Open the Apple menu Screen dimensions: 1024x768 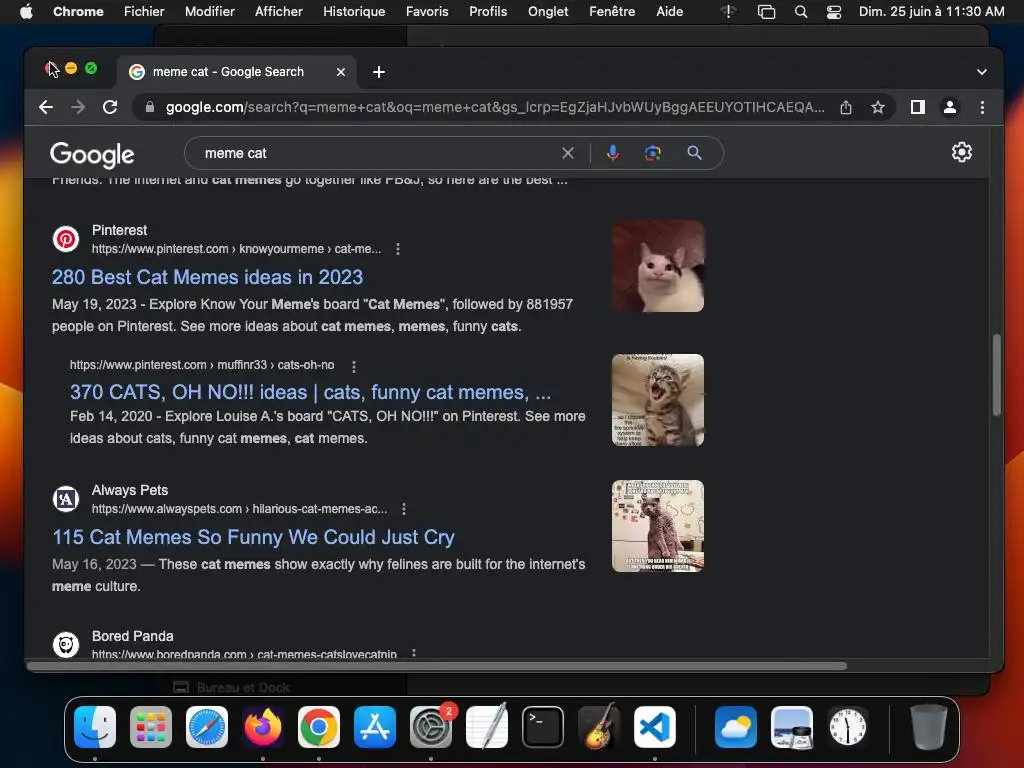[x=26, y=11]
